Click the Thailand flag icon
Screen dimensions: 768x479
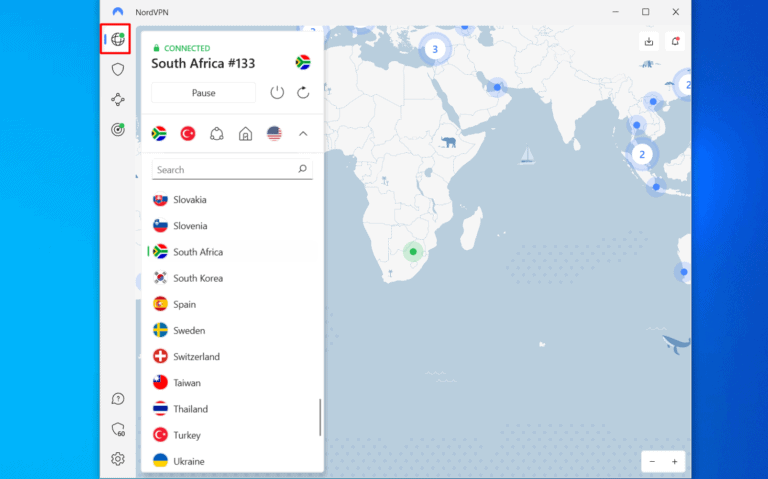tap(160, 409)
